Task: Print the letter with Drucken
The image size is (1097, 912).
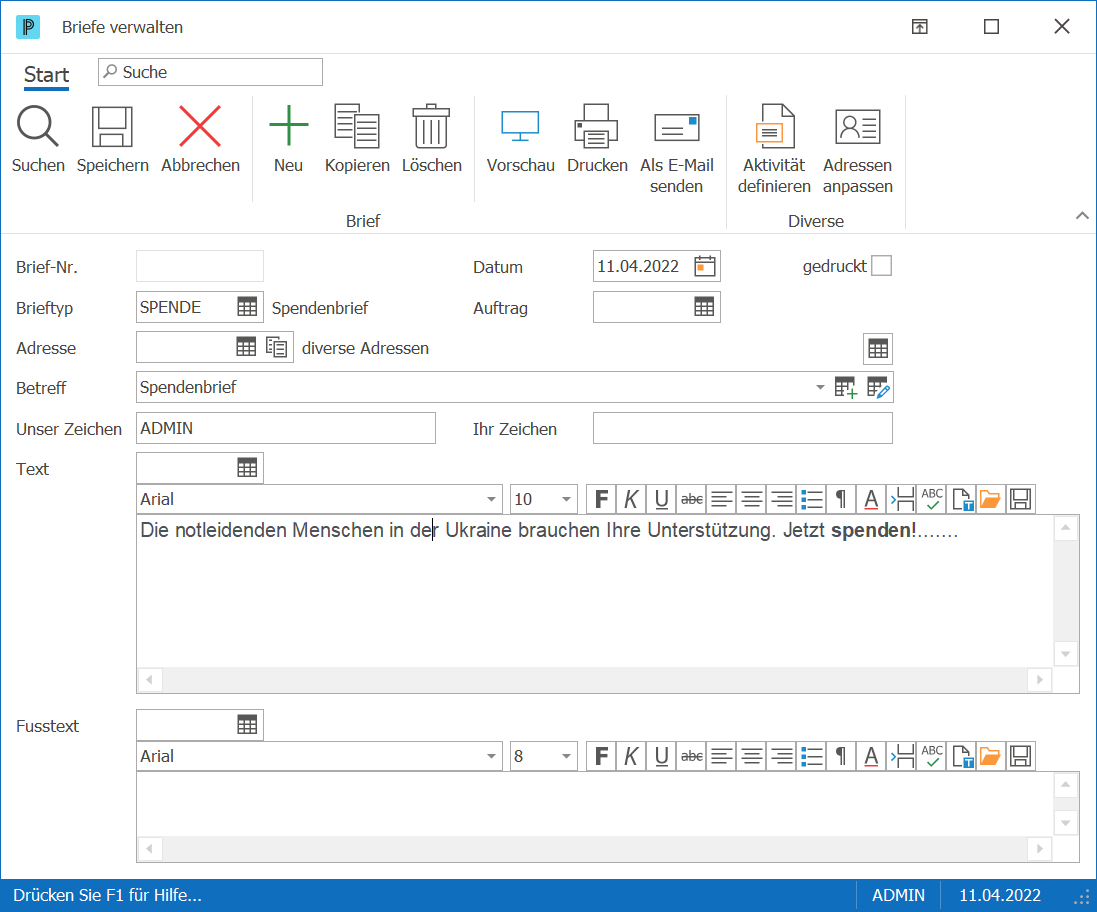Action: (x=597, y=139)
